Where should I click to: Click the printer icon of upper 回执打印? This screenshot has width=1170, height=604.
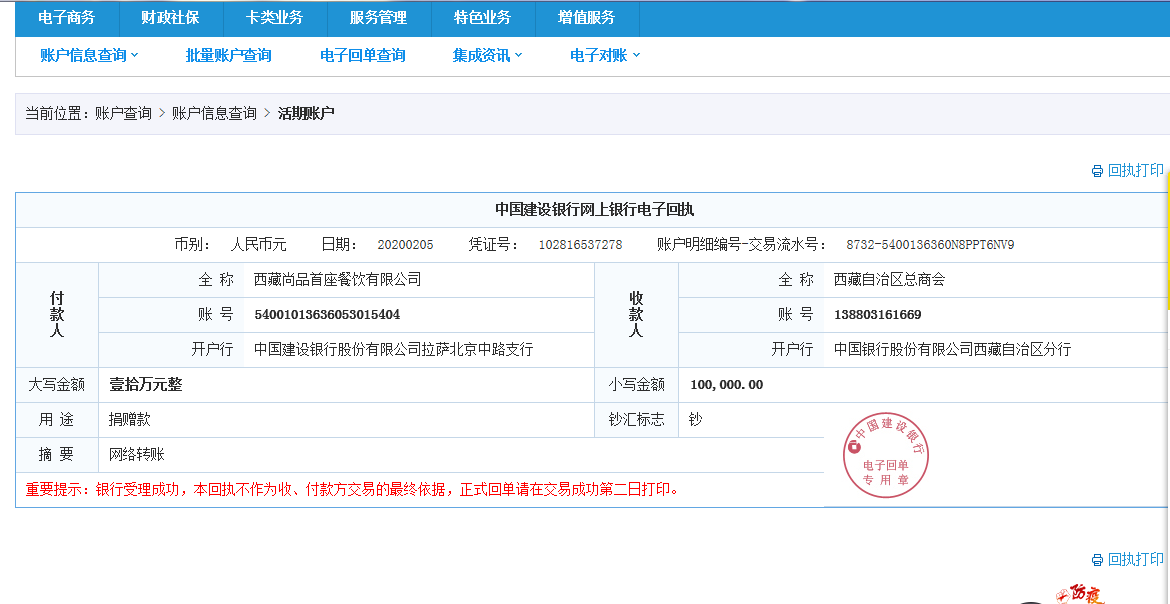coord(1097,171)
